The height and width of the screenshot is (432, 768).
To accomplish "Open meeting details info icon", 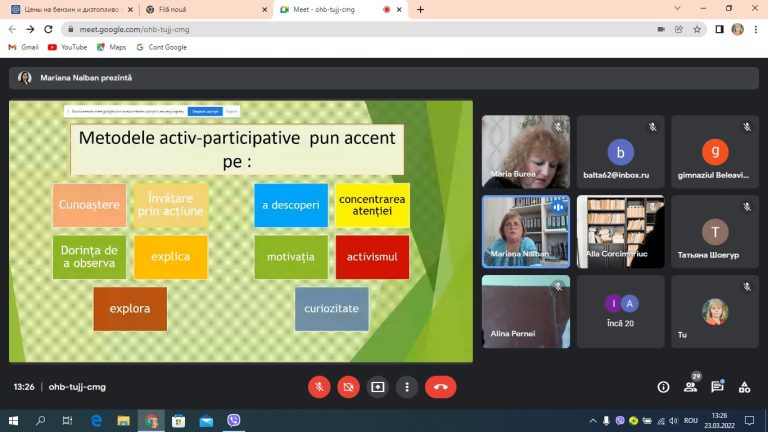I will 663,387.
